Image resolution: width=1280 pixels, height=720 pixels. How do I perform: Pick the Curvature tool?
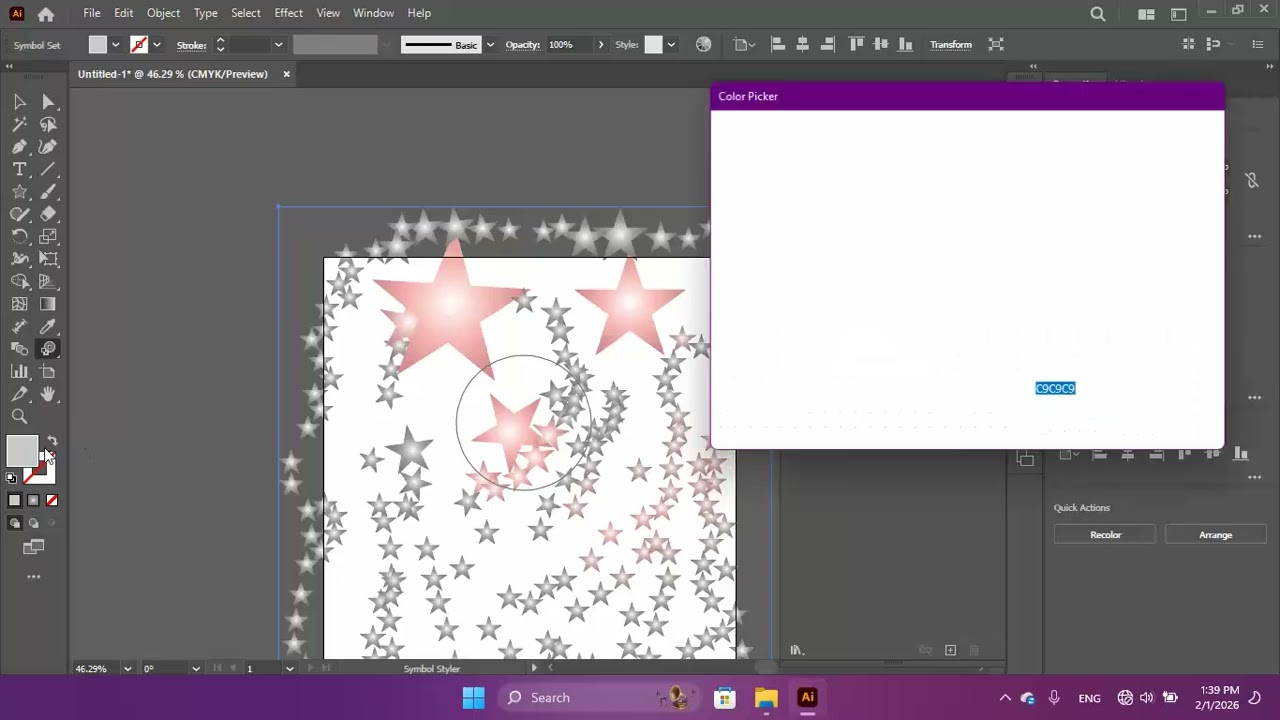click(48, 147)
